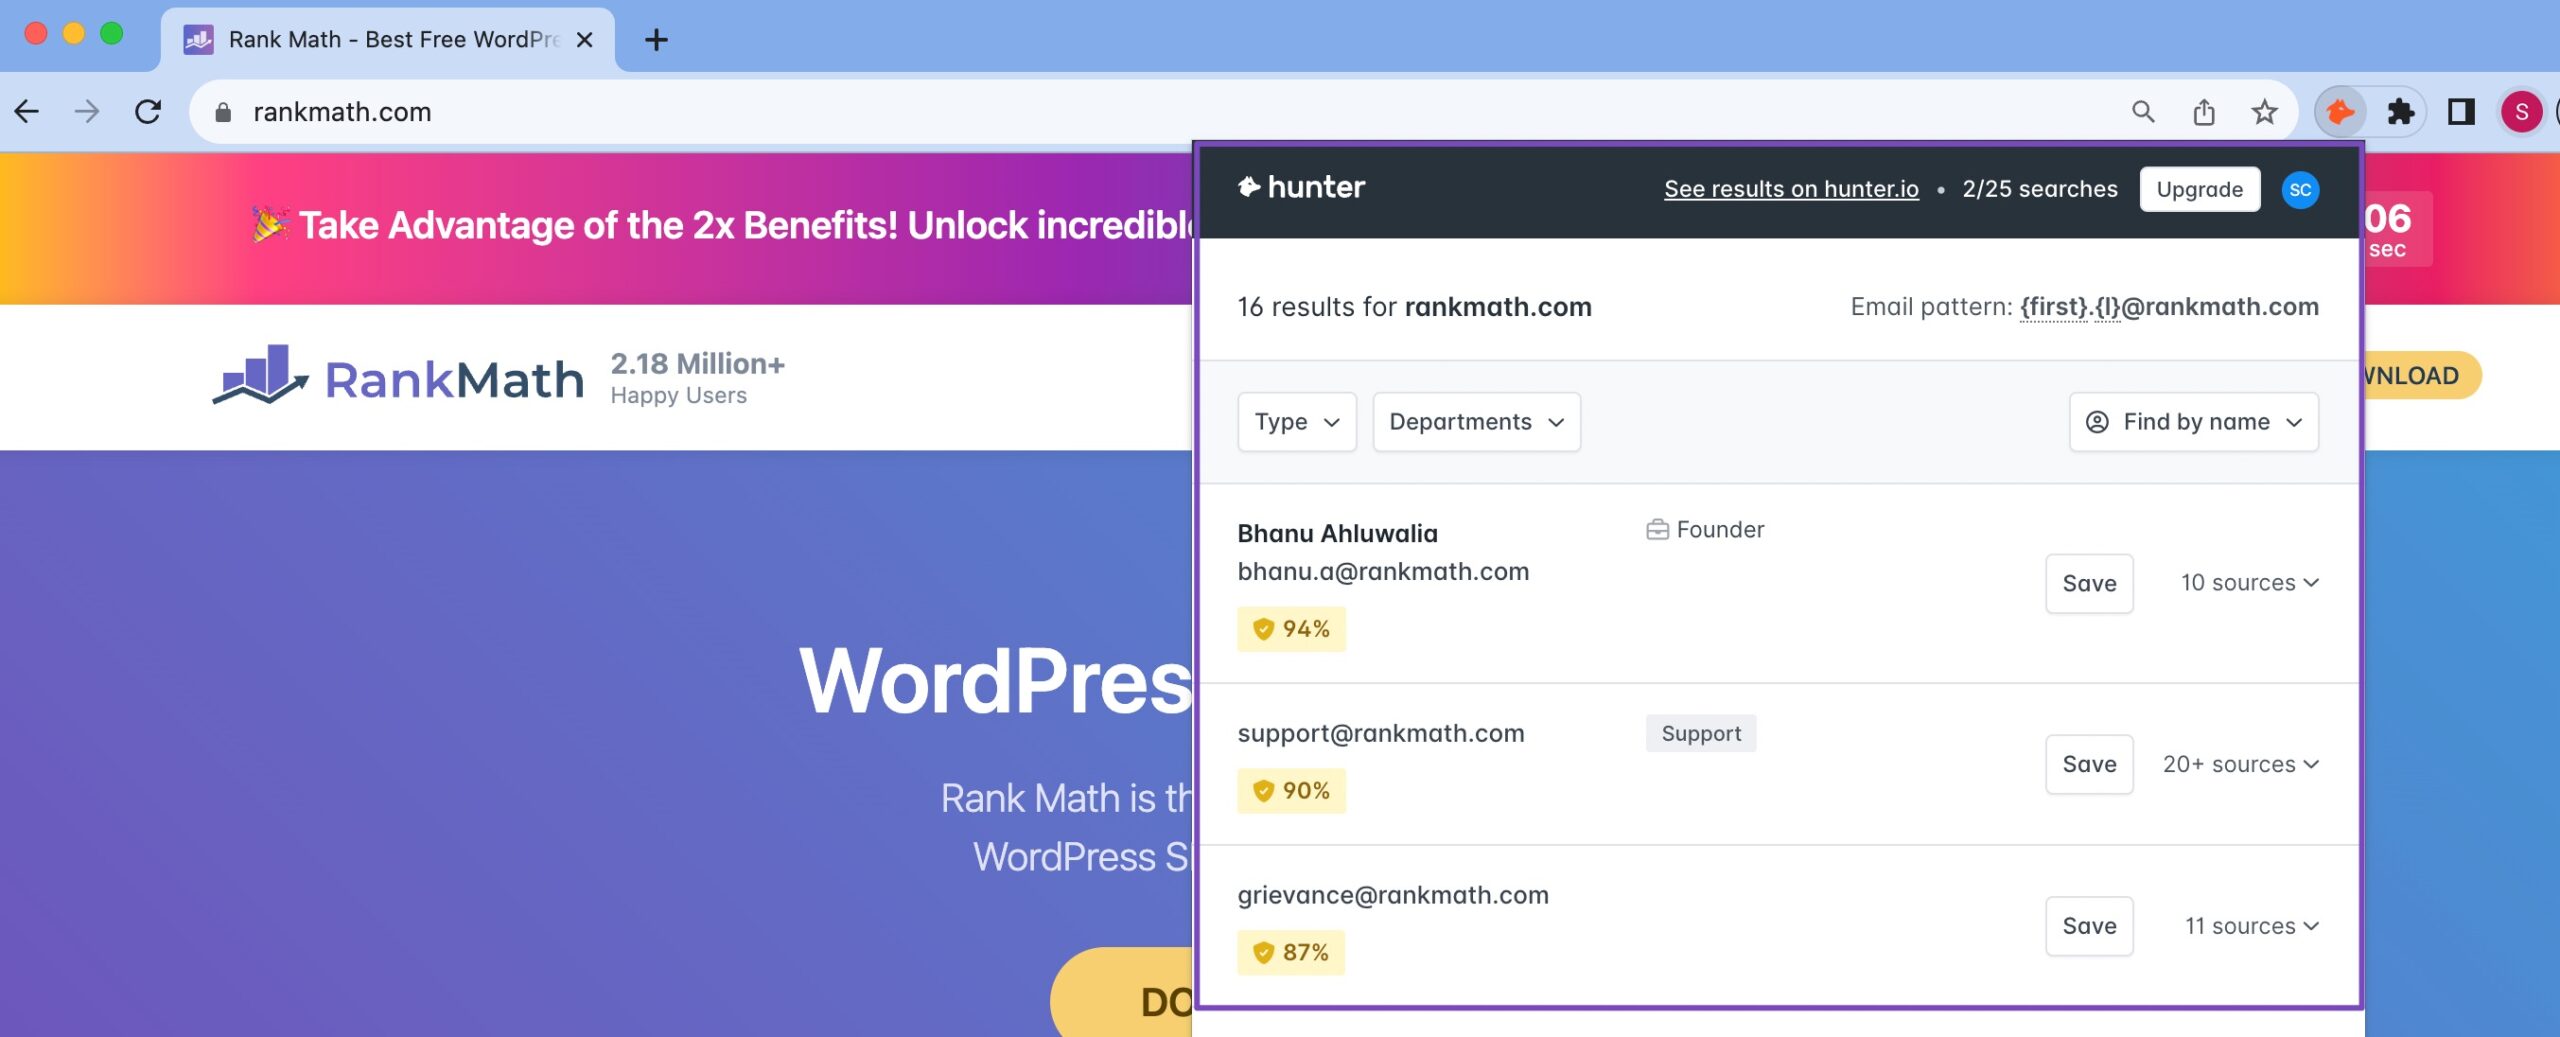This screenshot has height=1037, width=2560.
Task: Click the Founder position label
Action: click(1705, 530)
